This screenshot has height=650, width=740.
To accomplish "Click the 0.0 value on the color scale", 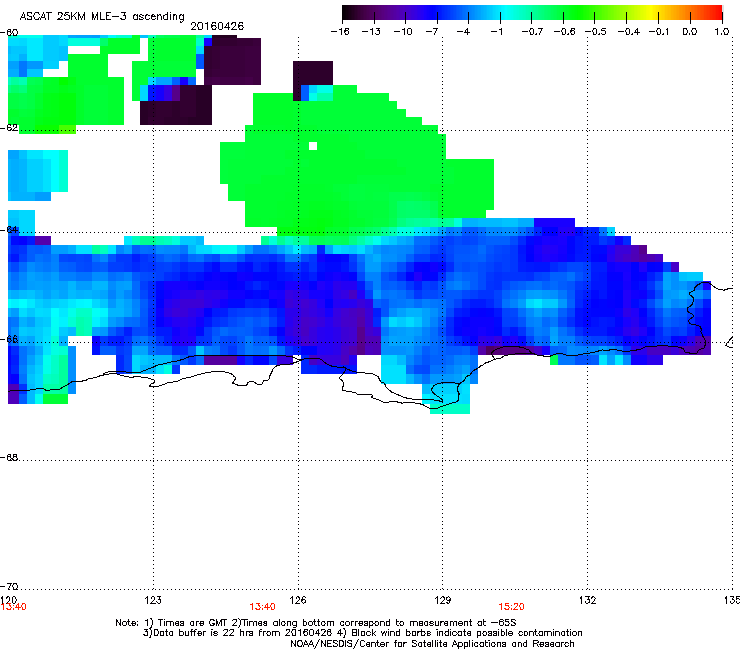I will pyautogui.click(x=690, y=32).
